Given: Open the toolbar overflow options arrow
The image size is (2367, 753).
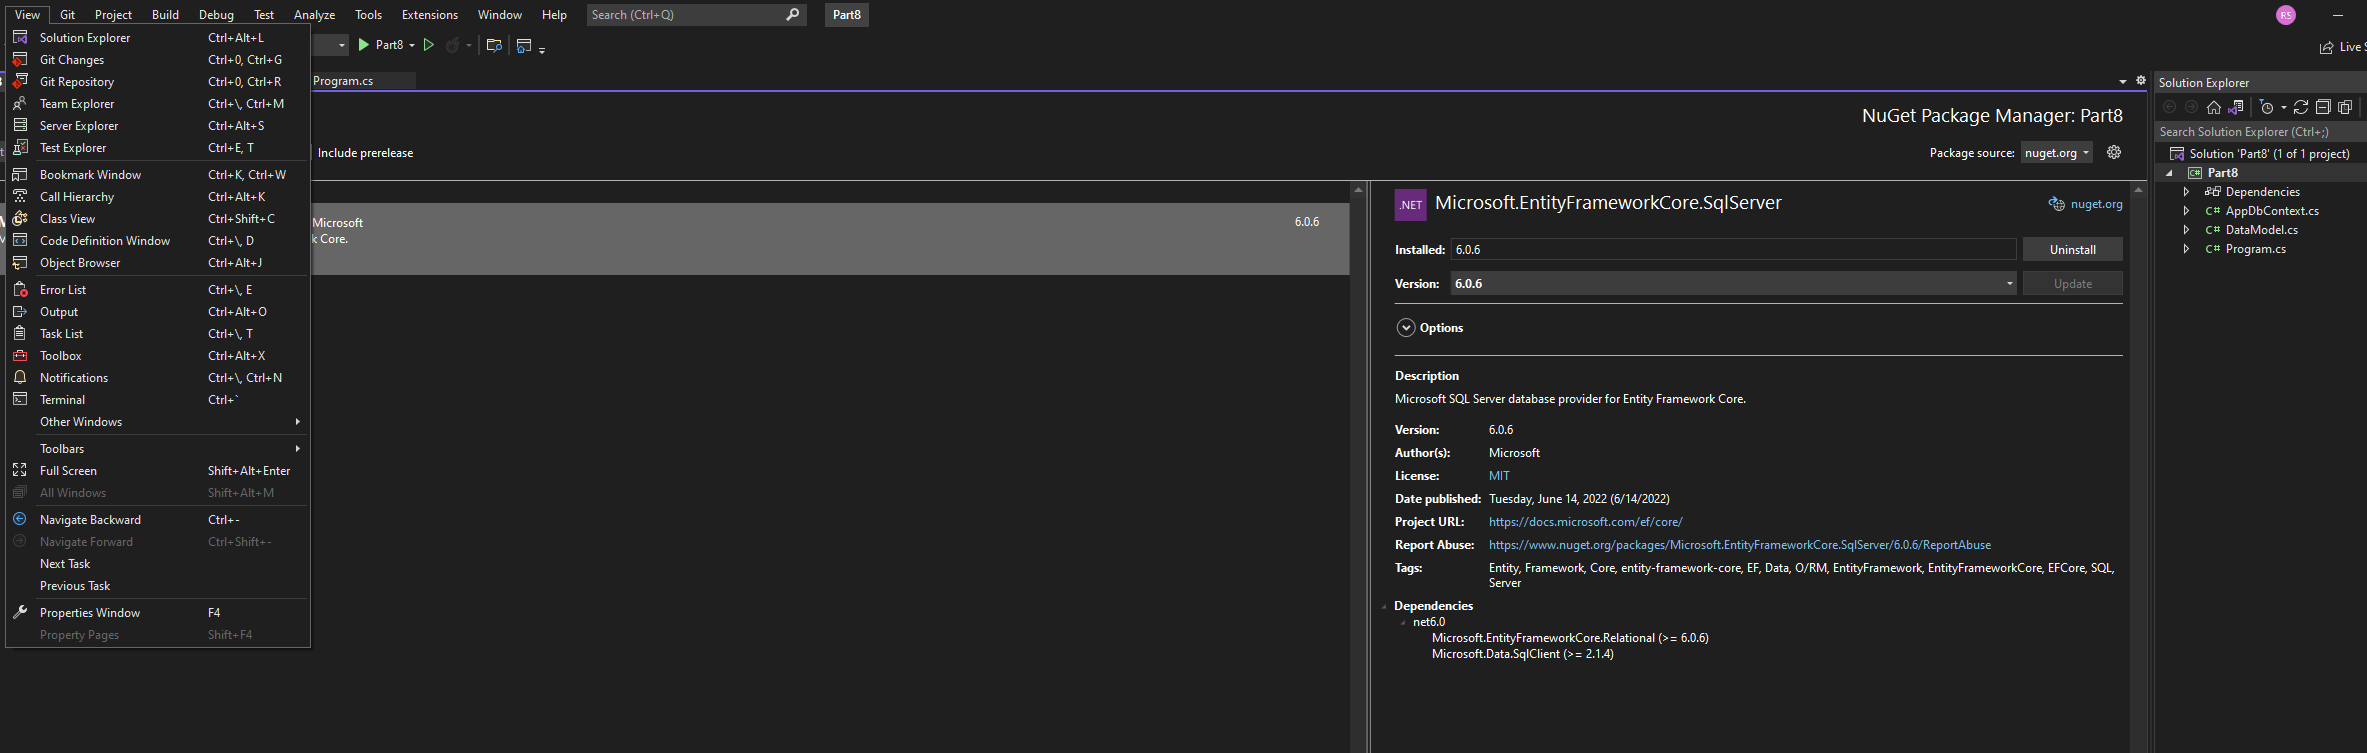Looking at the screenshot, I should pos(542,49).
